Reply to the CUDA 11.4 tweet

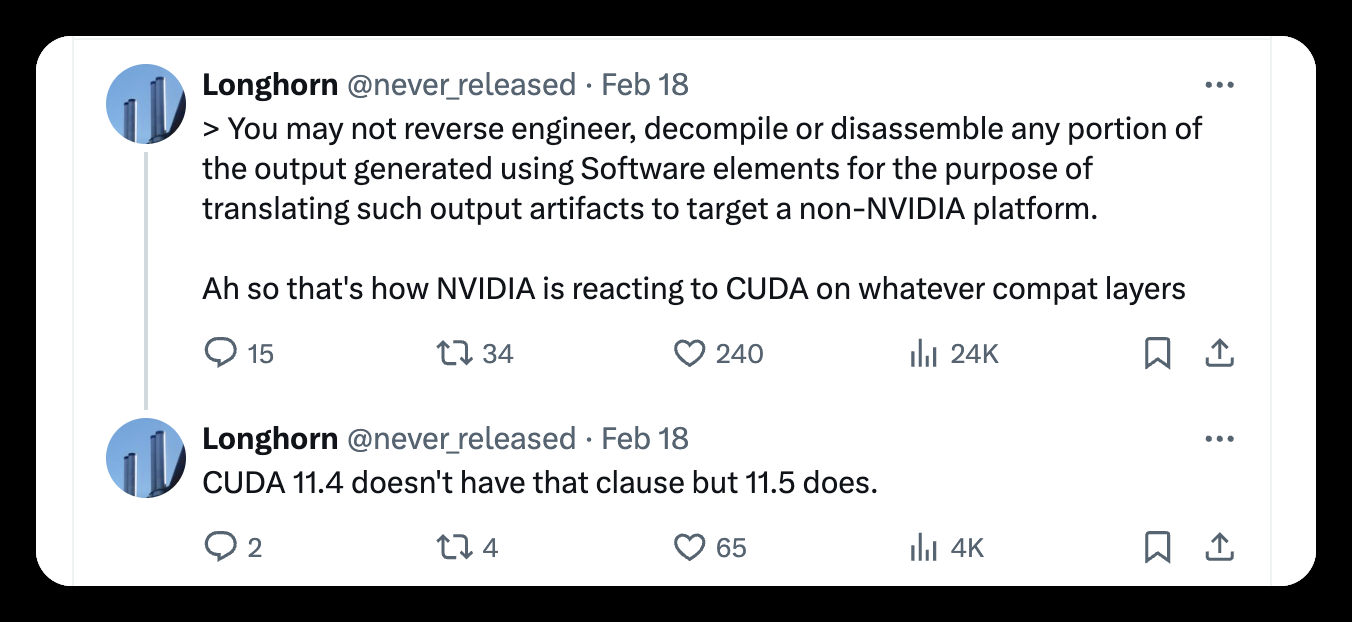[220, 547]
